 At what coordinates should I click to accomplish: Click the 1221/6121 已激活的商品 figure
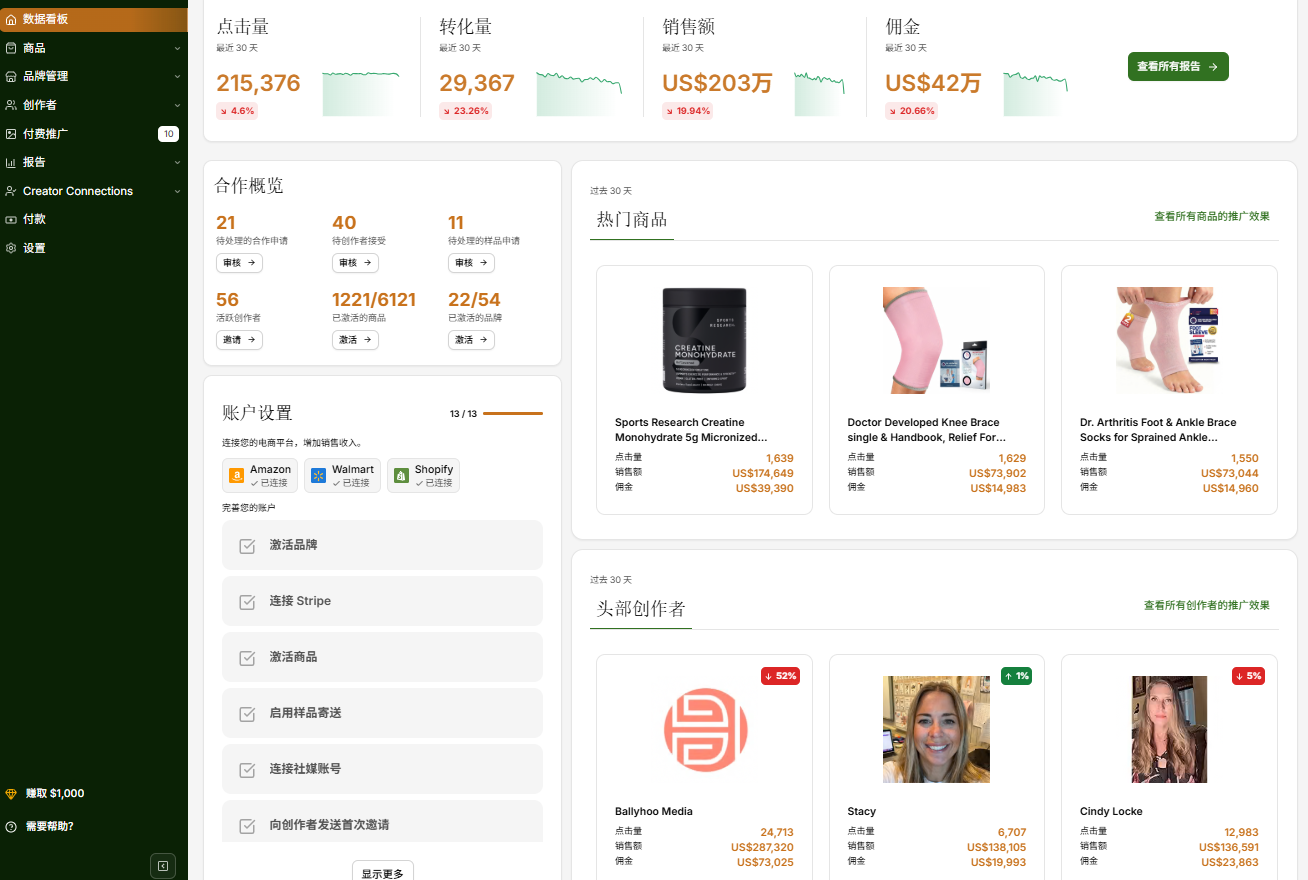374,300
